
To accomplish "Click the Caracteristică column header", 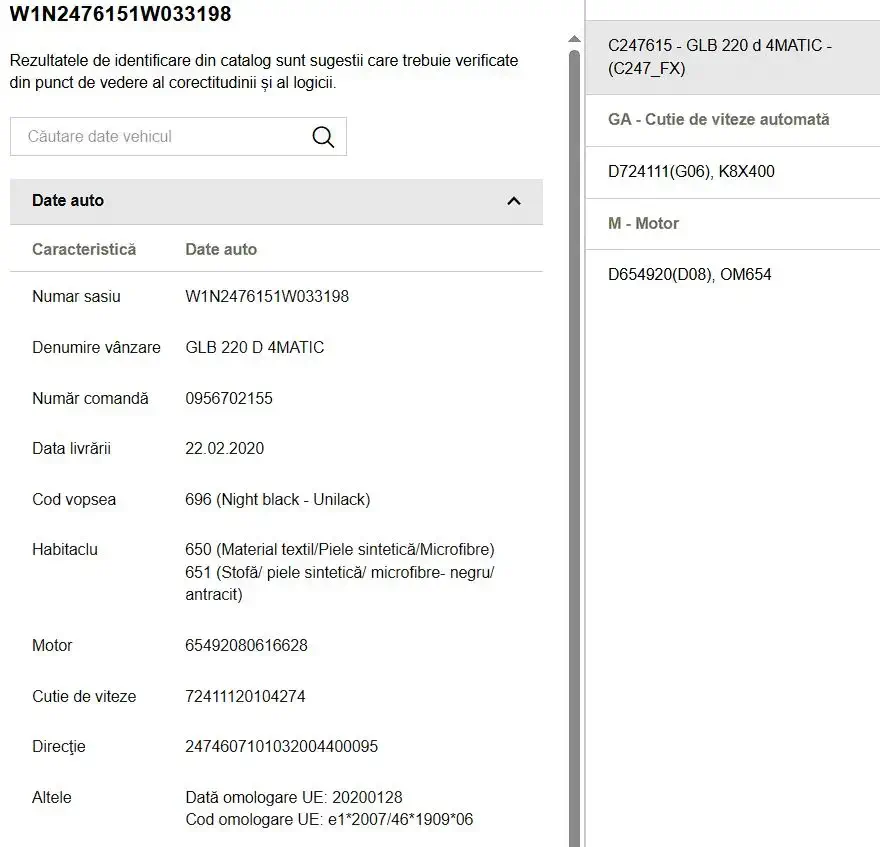I will point(84,249).
